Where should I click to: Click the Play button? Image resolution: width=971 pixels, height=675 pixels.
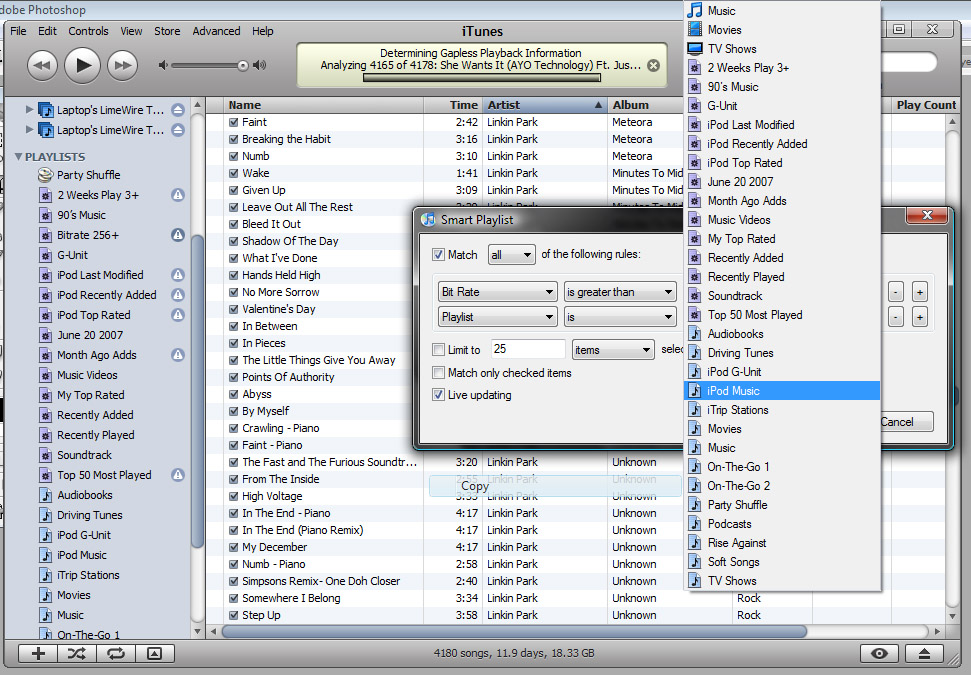[x=82, y=65]
